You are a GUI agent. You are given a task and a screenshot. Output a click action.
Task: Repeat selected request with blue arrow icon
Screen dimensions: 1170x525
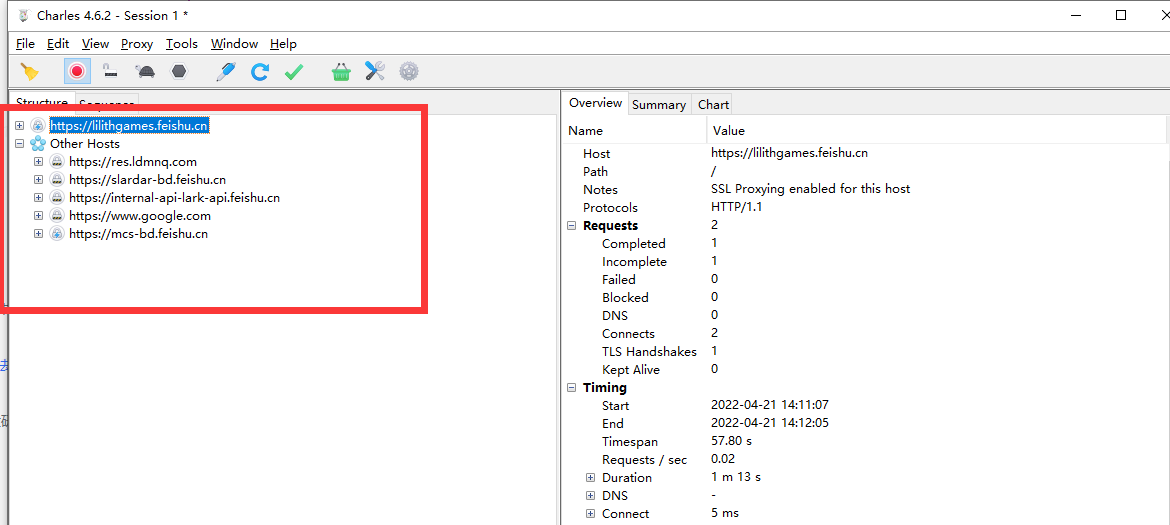[260, 72]
